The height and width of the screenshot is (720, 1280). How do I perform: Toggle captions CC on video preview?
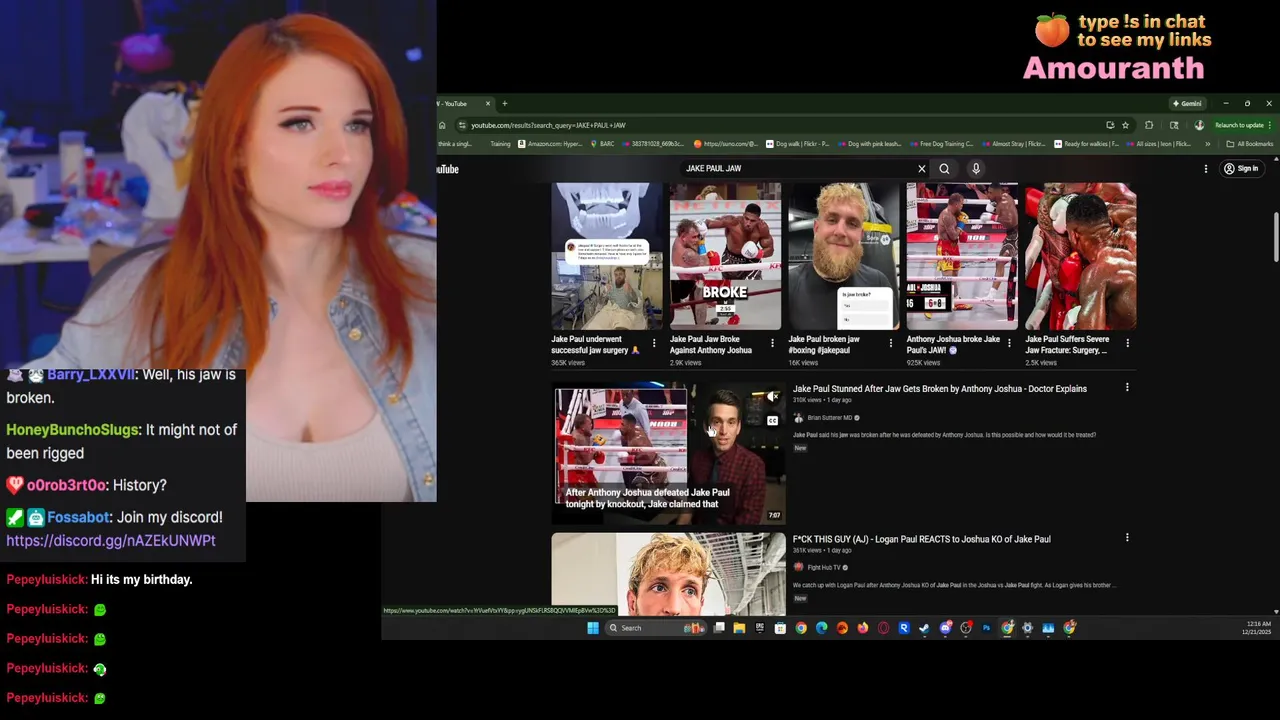pos(772,420)
